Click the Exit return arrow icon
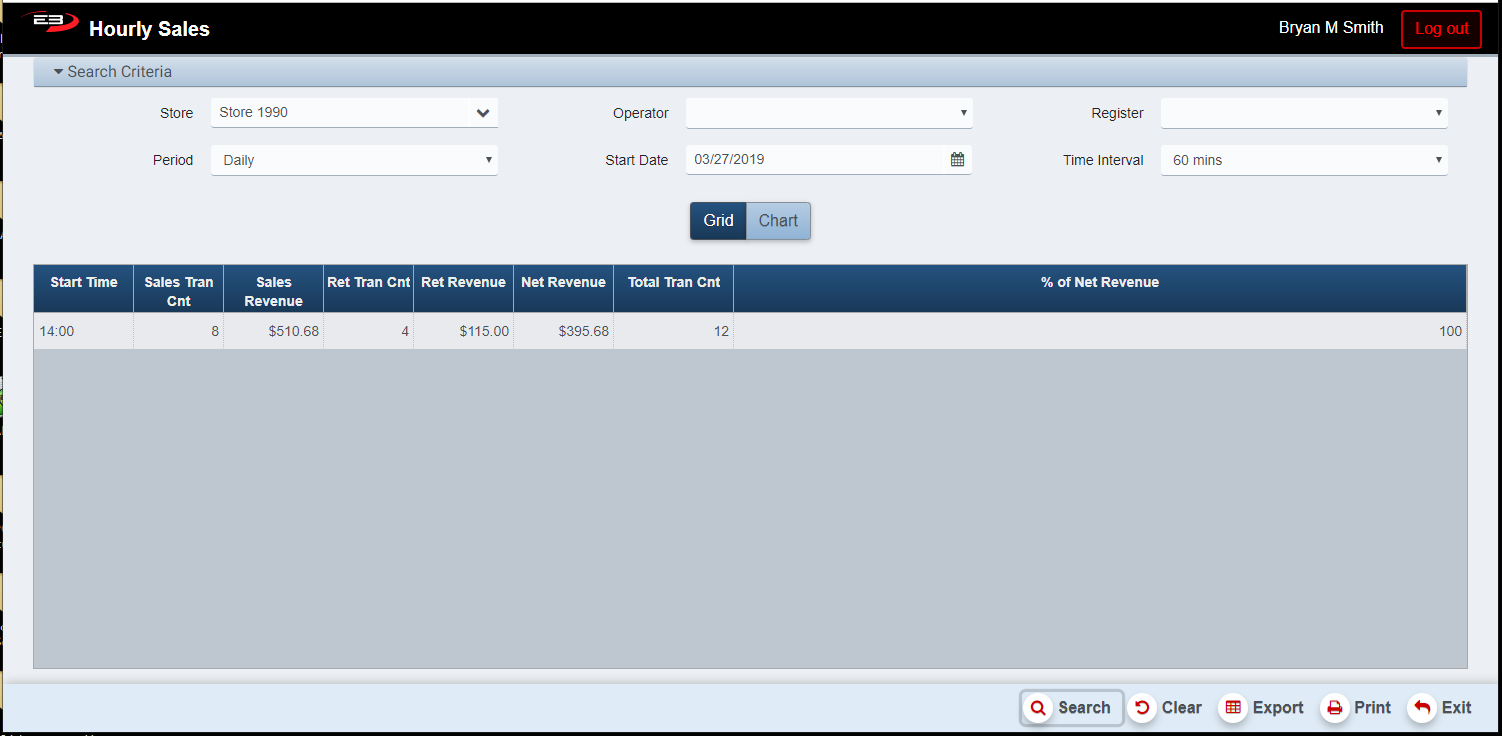 (1421, 708)
